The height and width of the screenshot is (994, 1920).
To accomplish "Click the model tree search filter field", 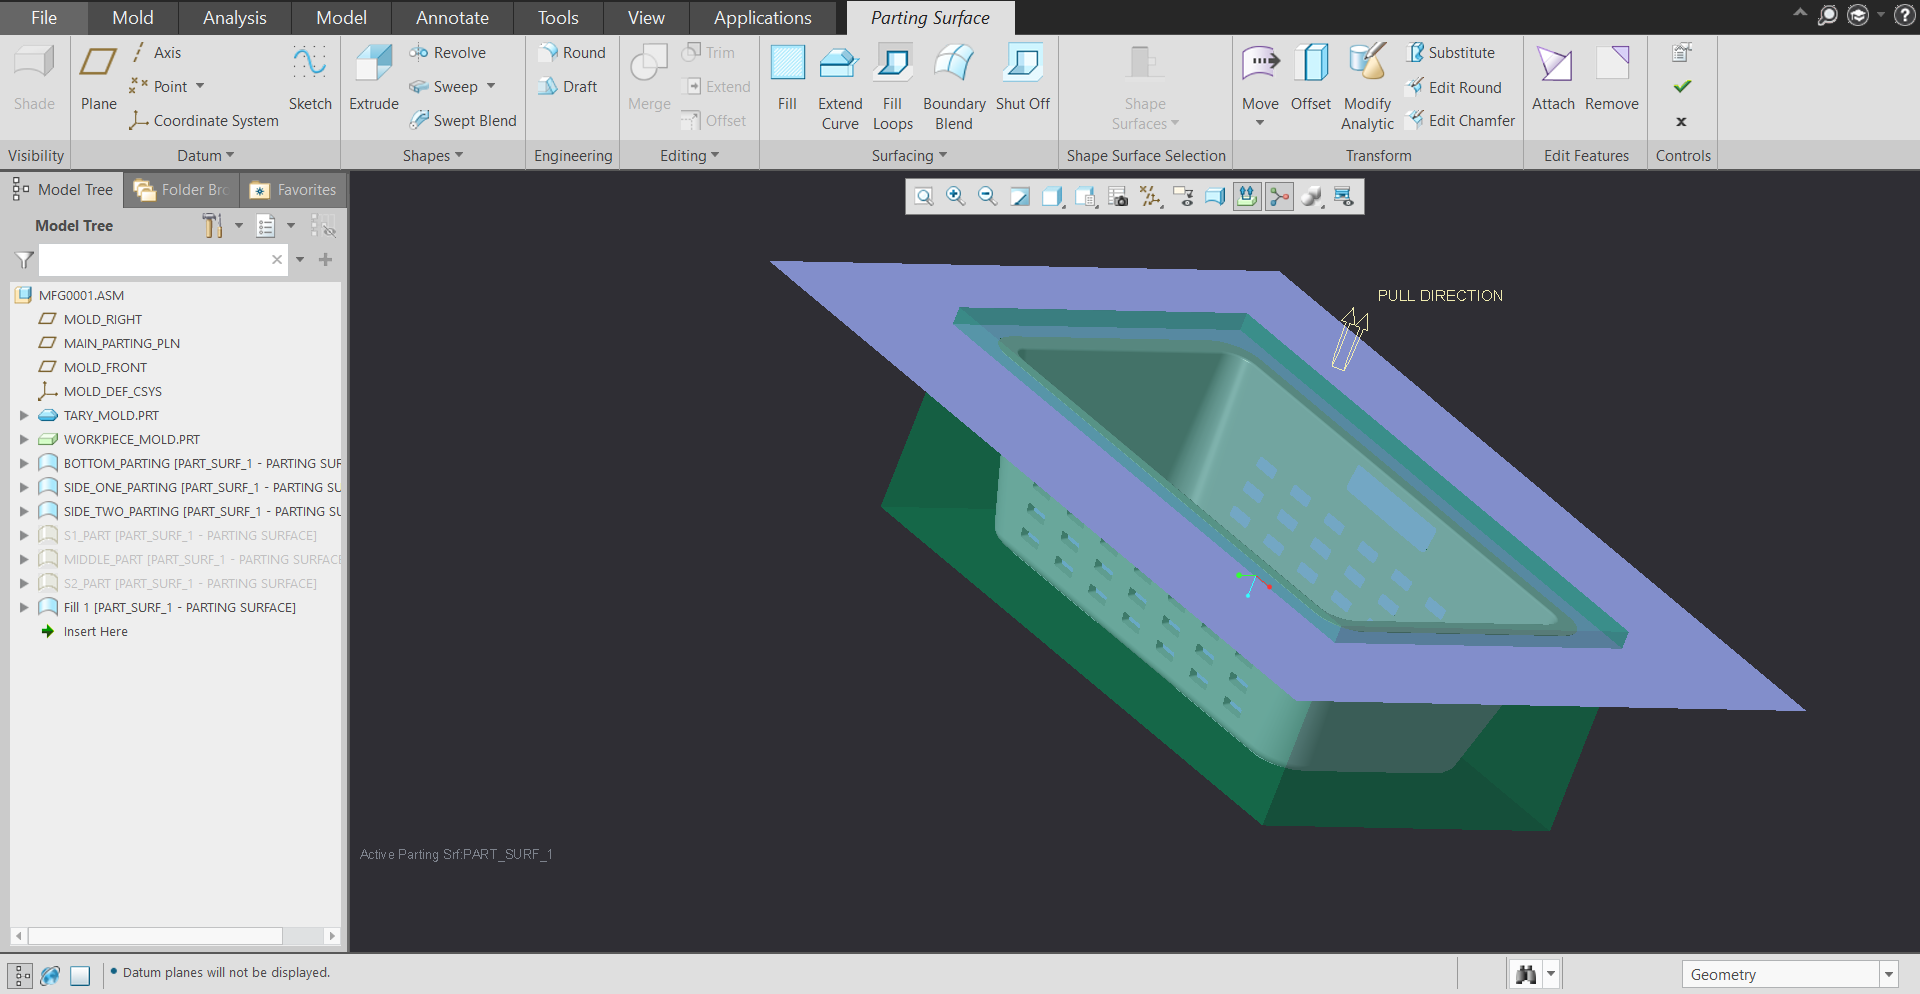I will 163,260.
